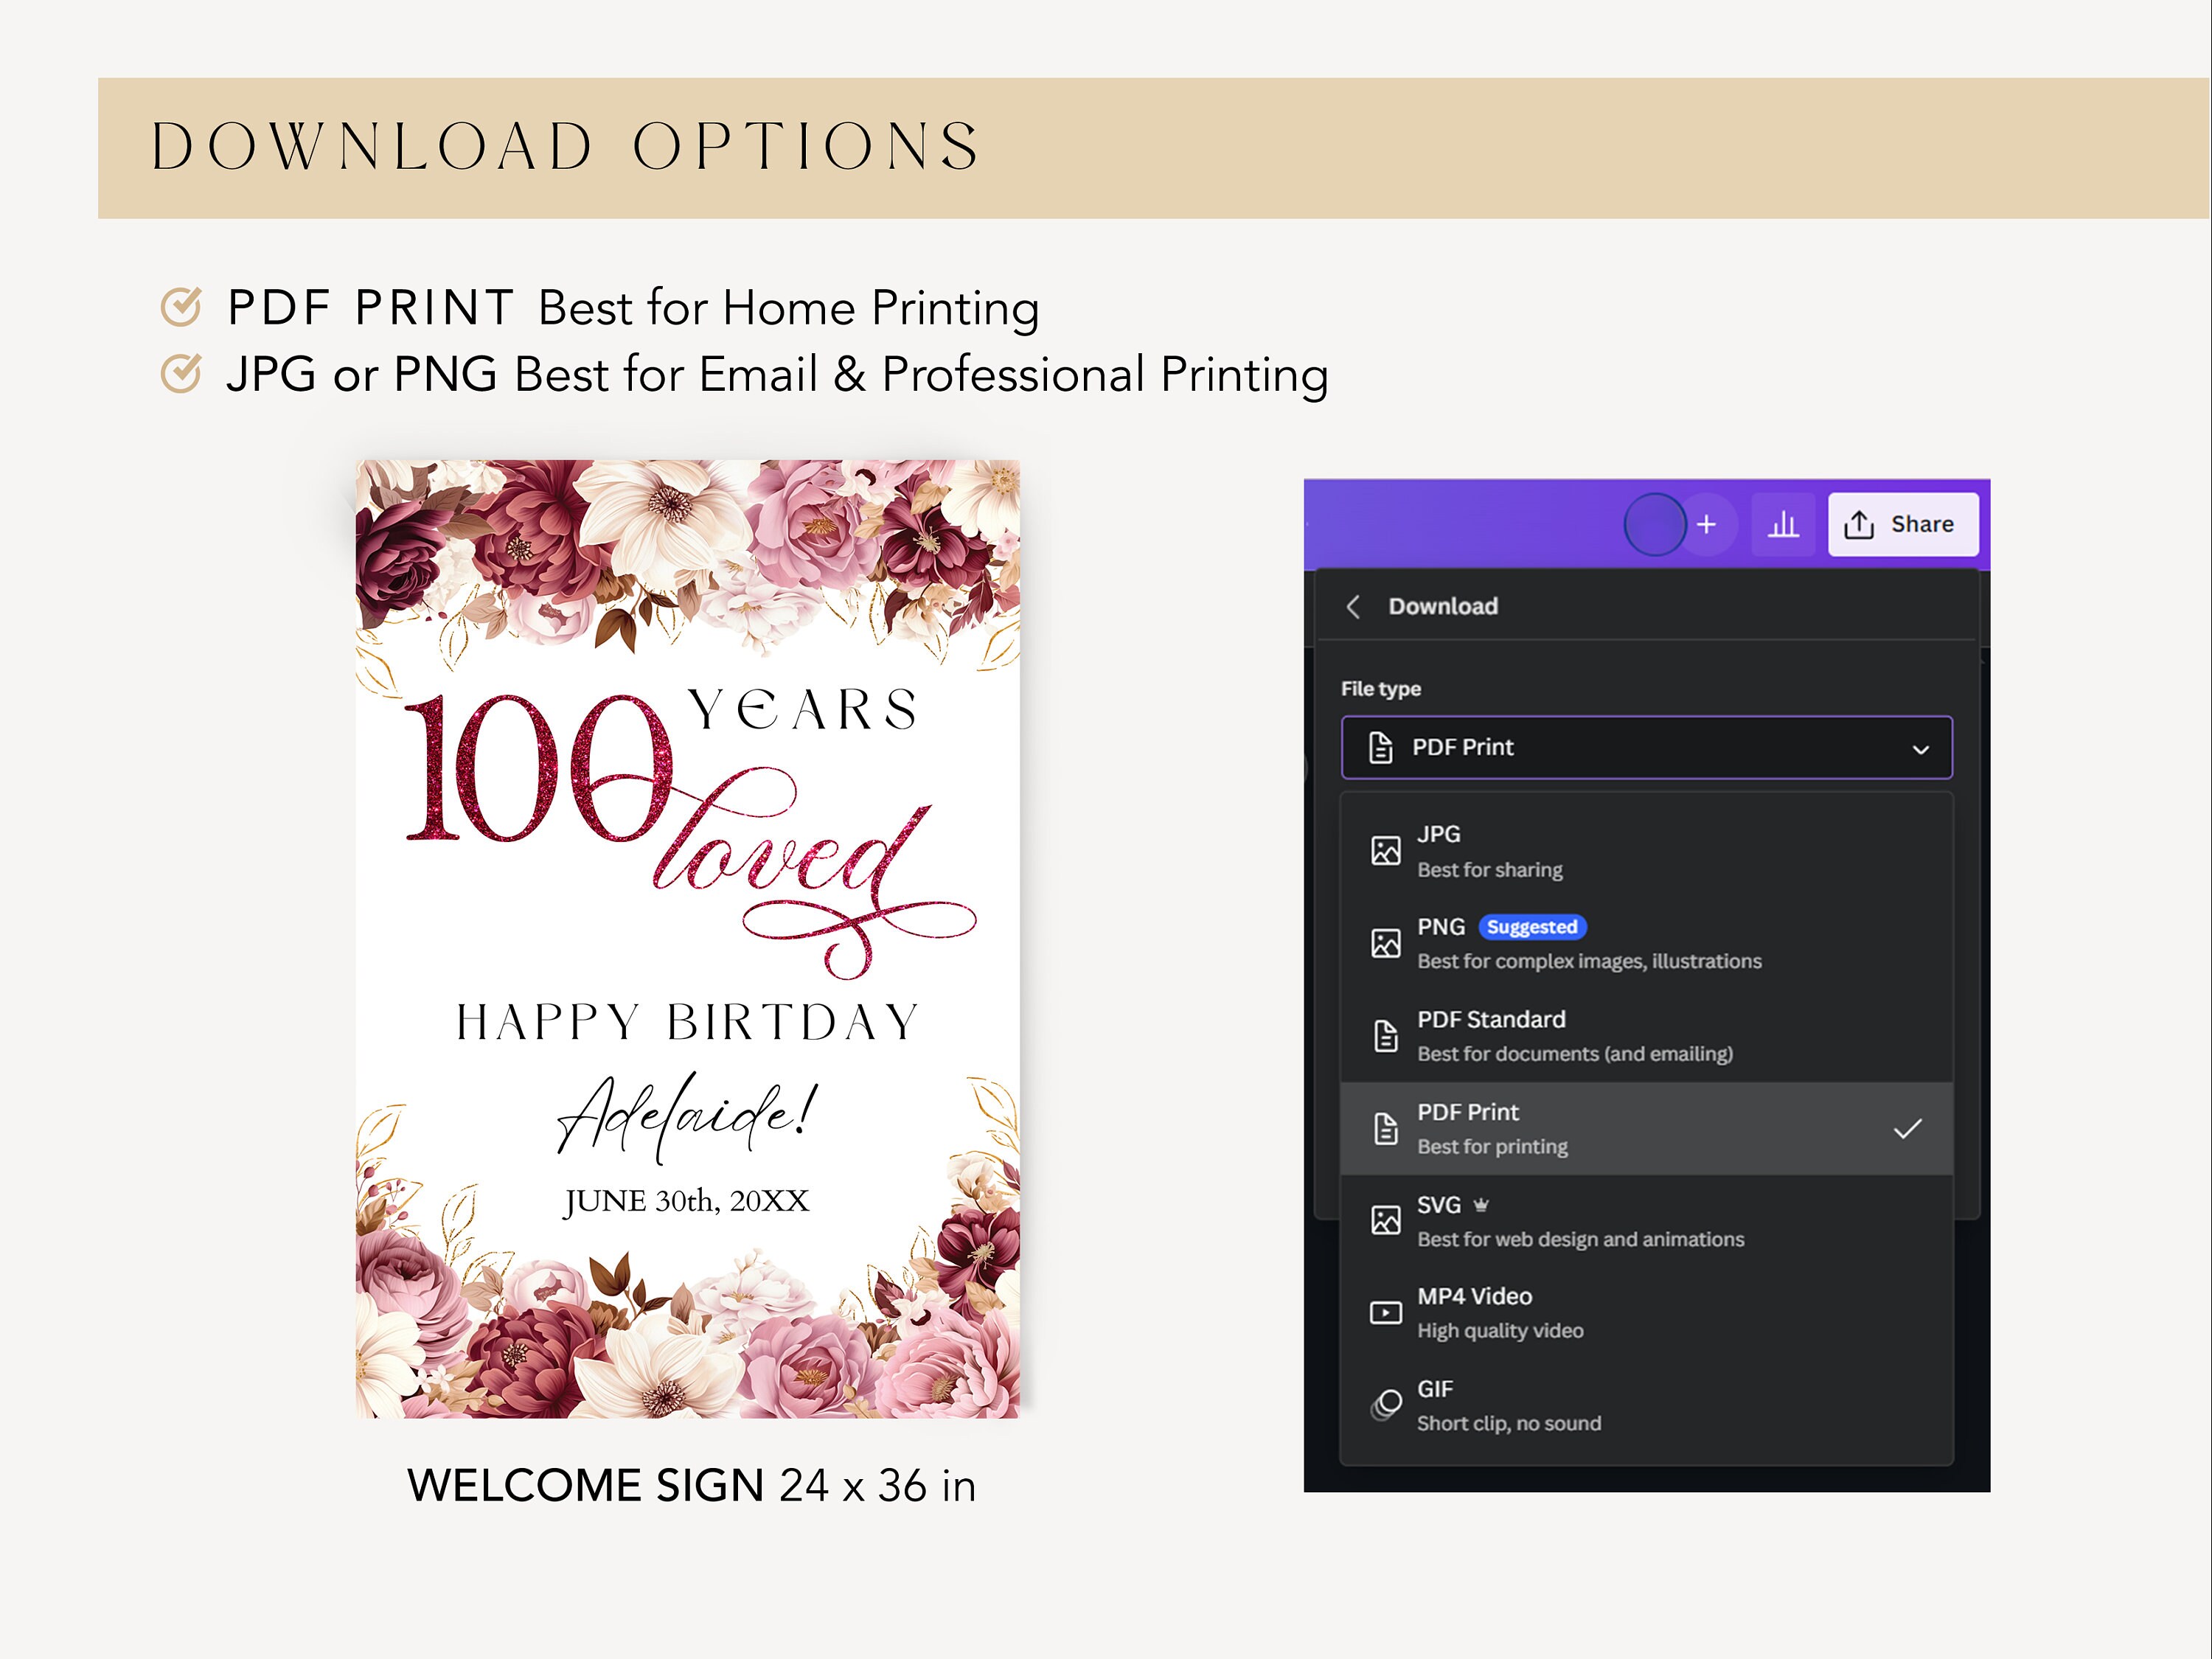Click the analytics chart icon on the toolbar
Viewport: 2212px width, 1659px height.
1786,523
